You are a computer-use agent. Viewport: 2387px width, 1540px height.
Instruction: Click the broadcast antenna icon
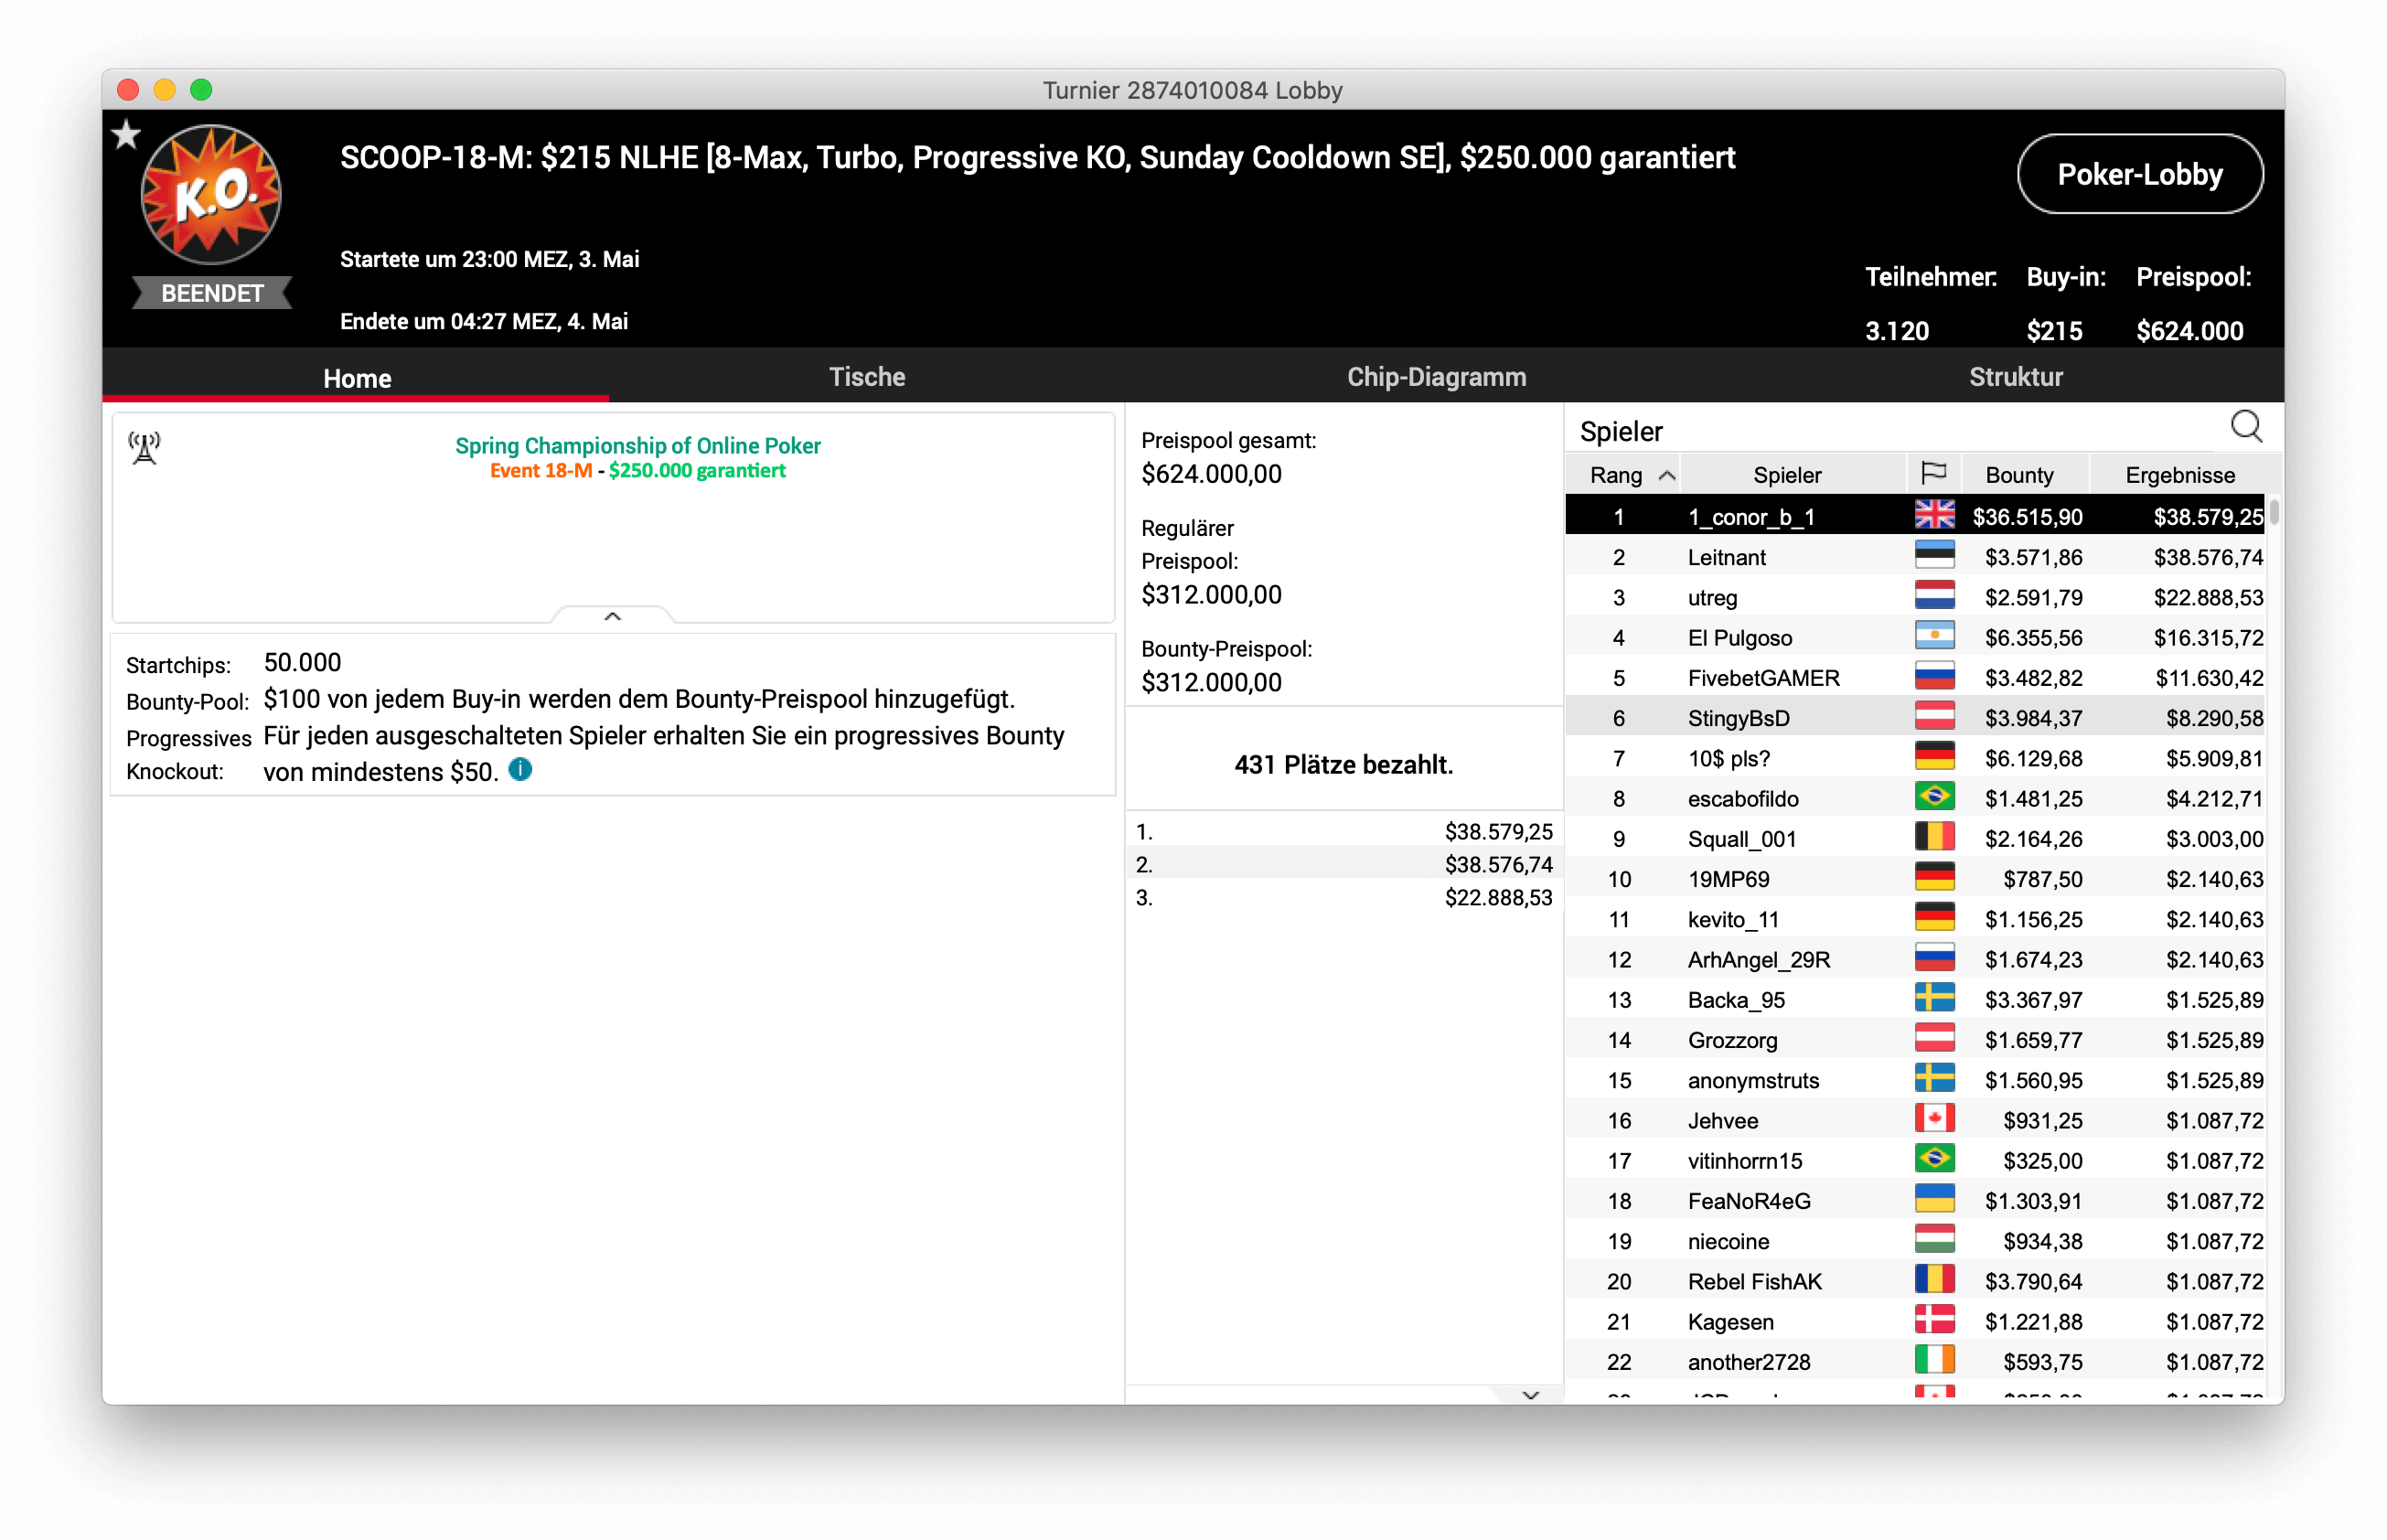(145, 447)
